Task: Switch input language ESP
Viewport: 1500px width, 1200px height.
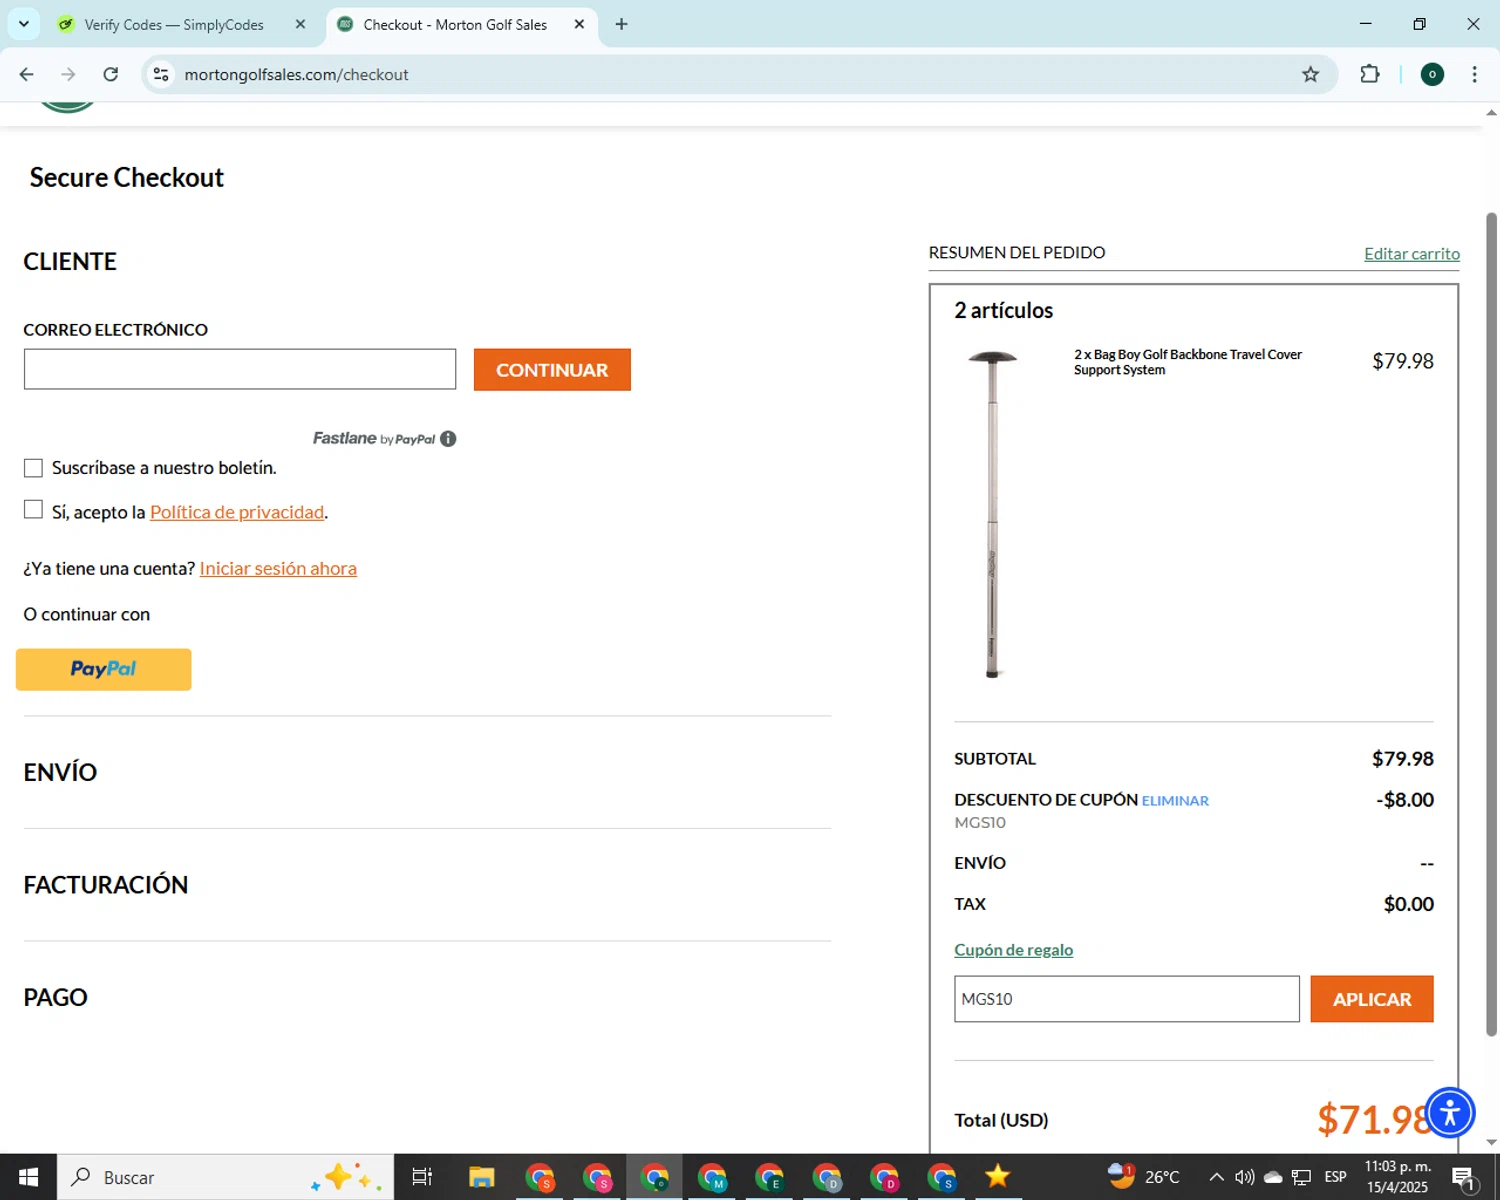Action: [1335, 1177]
